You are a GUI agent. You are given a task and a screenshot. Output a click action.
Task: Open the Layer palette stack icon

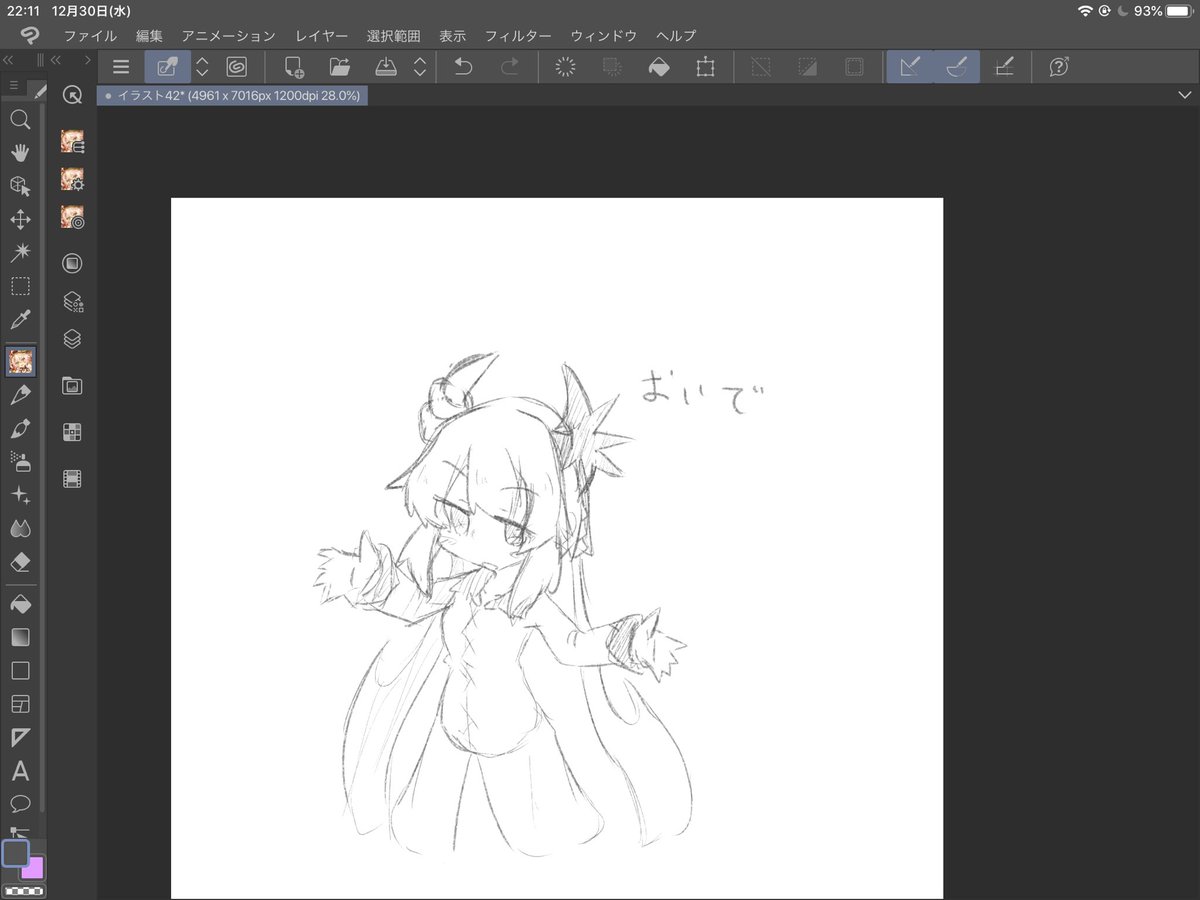coord(72,339)
